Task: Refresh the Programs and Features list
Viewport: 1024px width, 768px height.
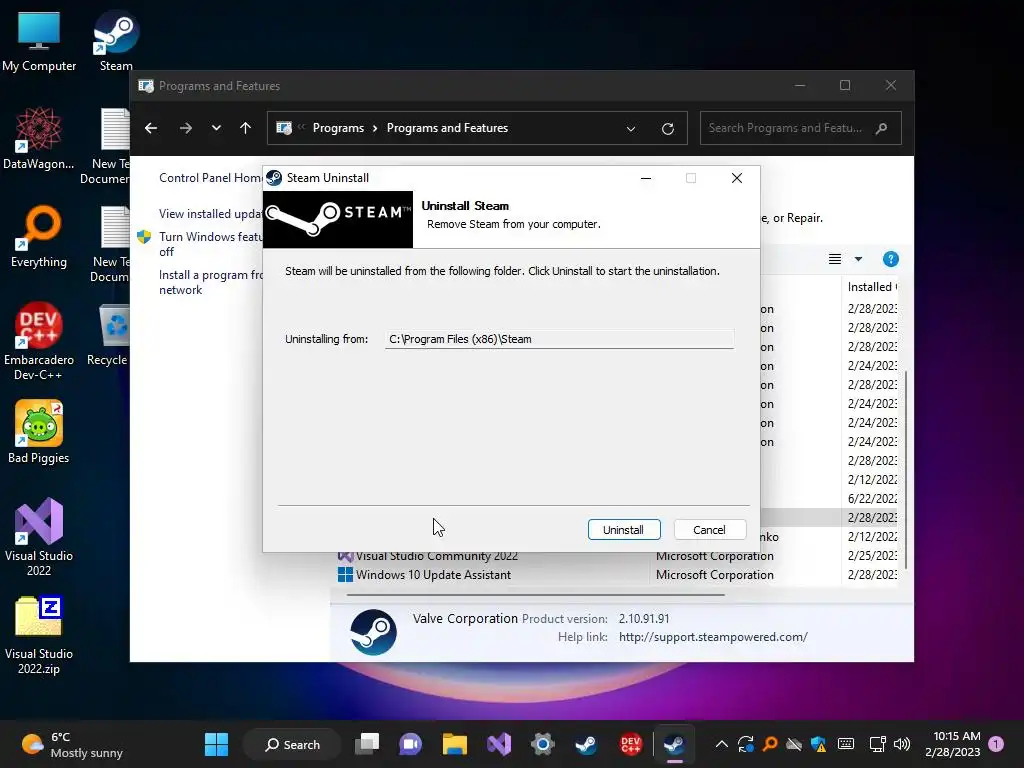Action: coord(667,129)
